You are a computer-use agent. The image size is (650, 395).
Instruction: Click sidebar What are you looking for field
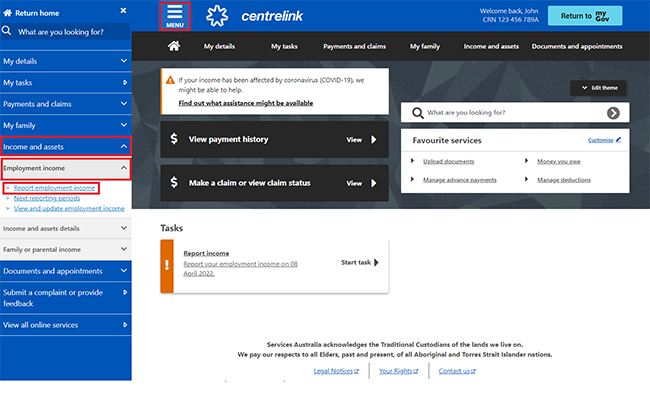(65, 32)
